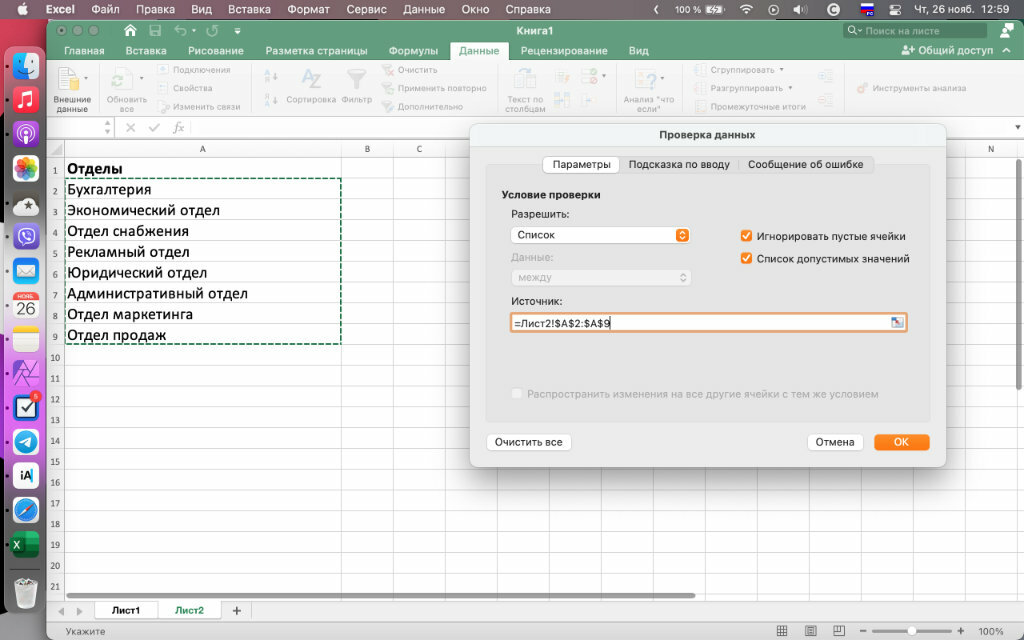Toggle Игнорировать пустые ячейки checkbox
1024x640 pixels.
tap(746, 236)
